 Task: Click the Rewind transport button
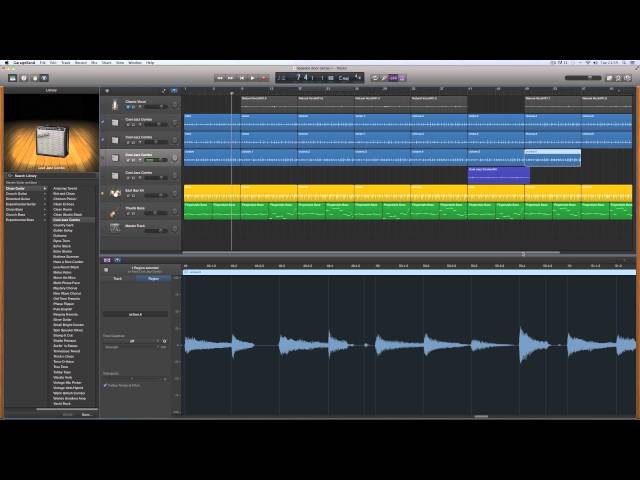220,78
